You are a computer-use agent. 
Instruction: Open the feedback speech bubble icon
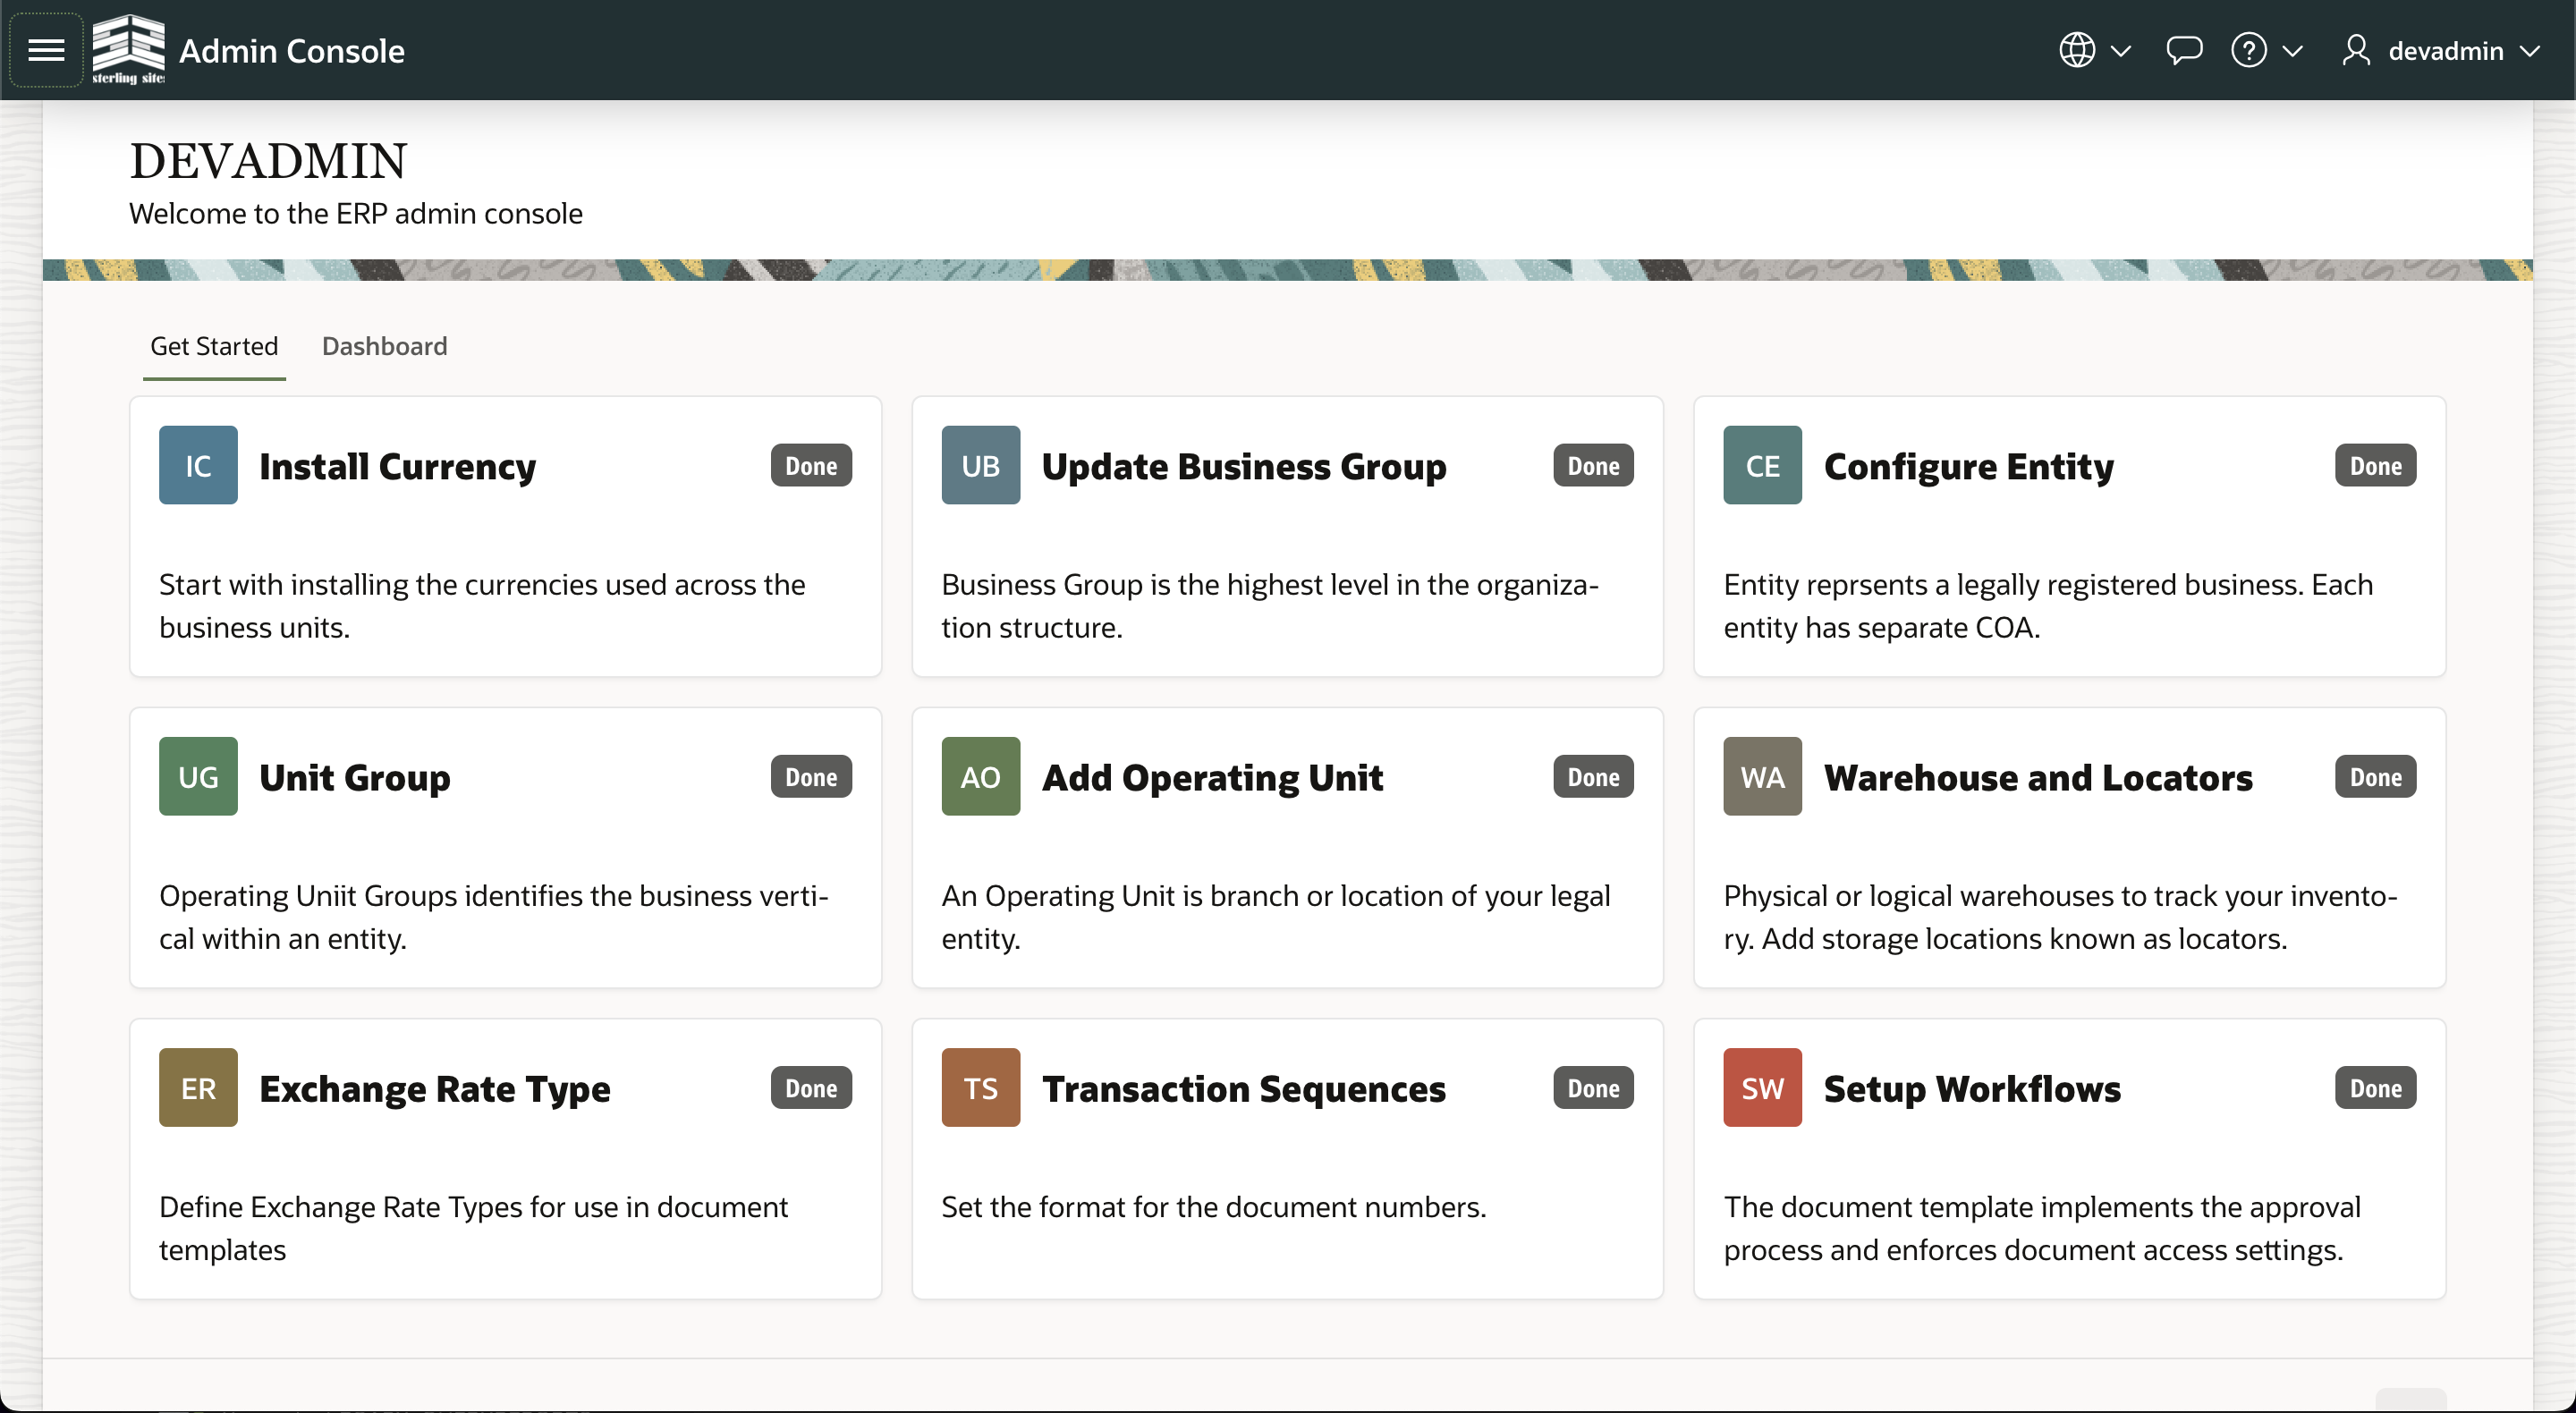point(2183,50)
